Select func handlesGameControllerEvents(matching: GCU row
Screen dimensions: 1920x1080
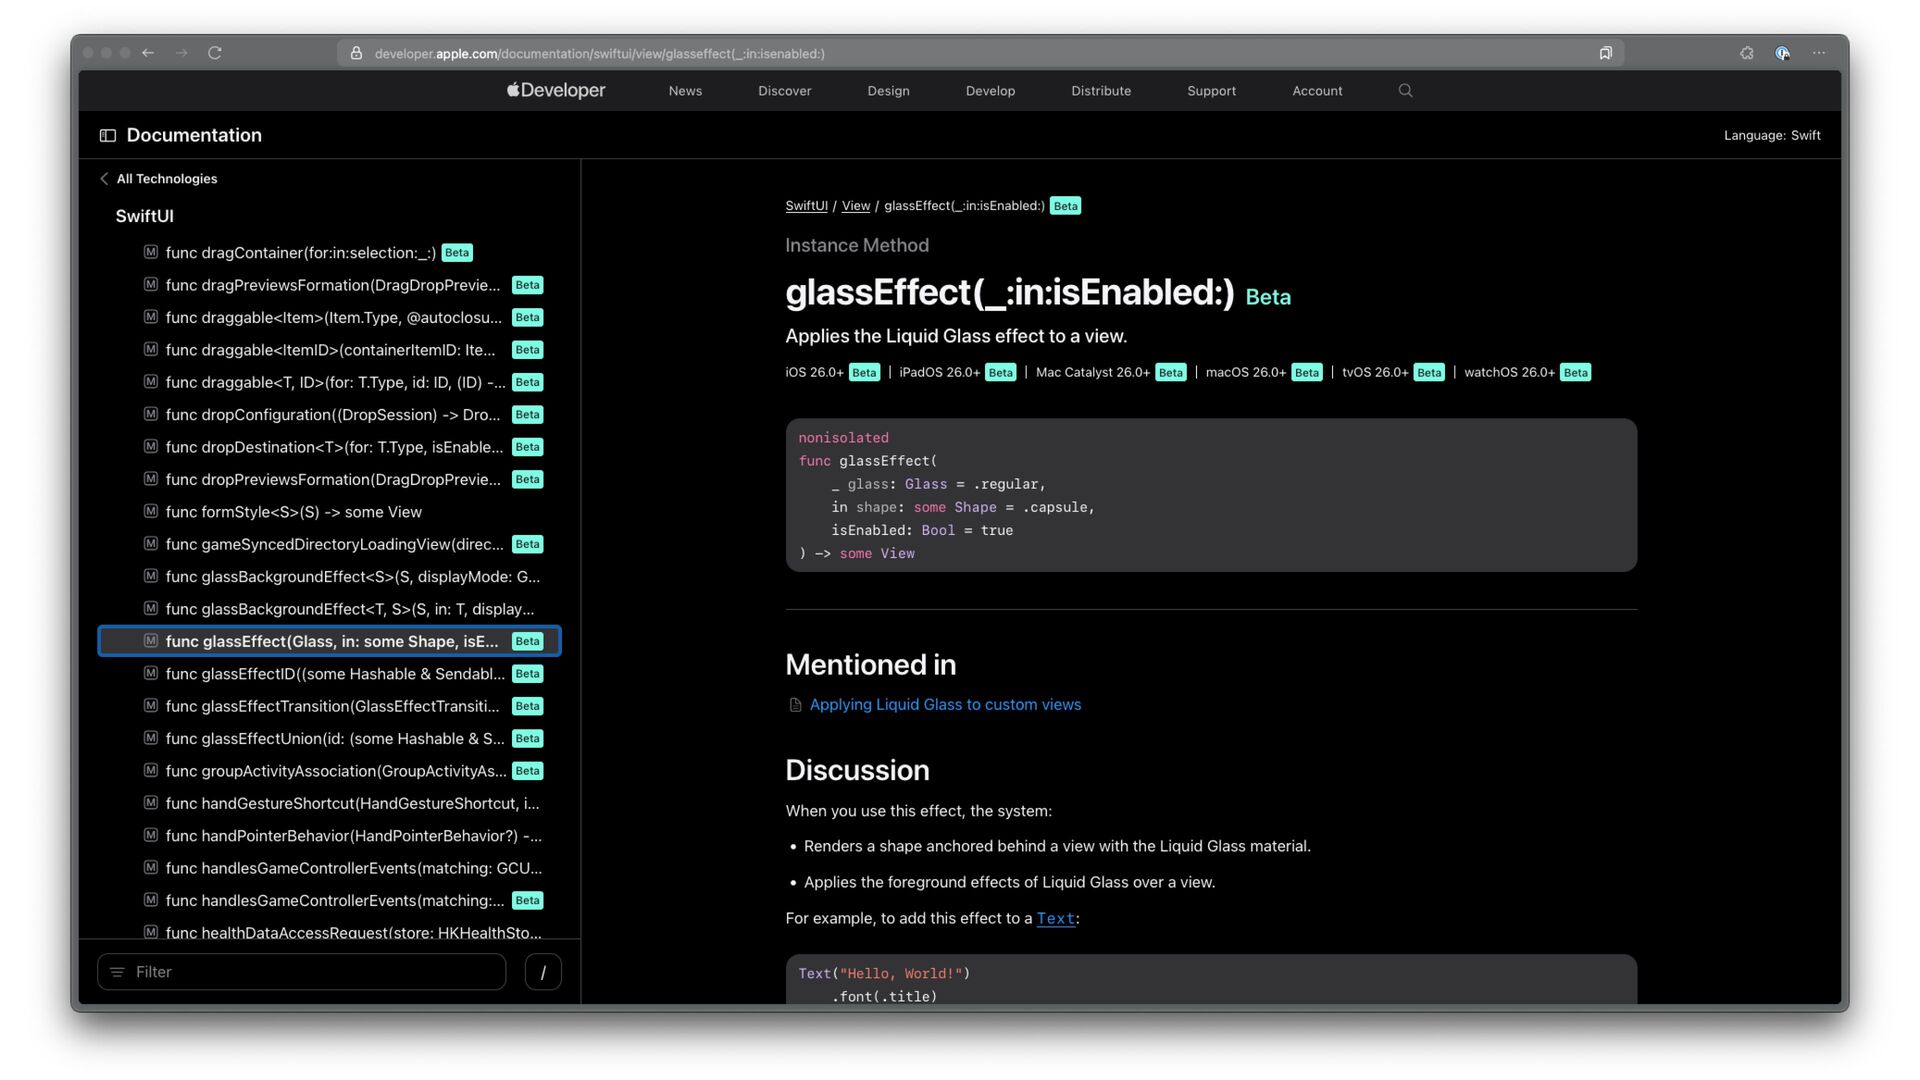(329, 868)
